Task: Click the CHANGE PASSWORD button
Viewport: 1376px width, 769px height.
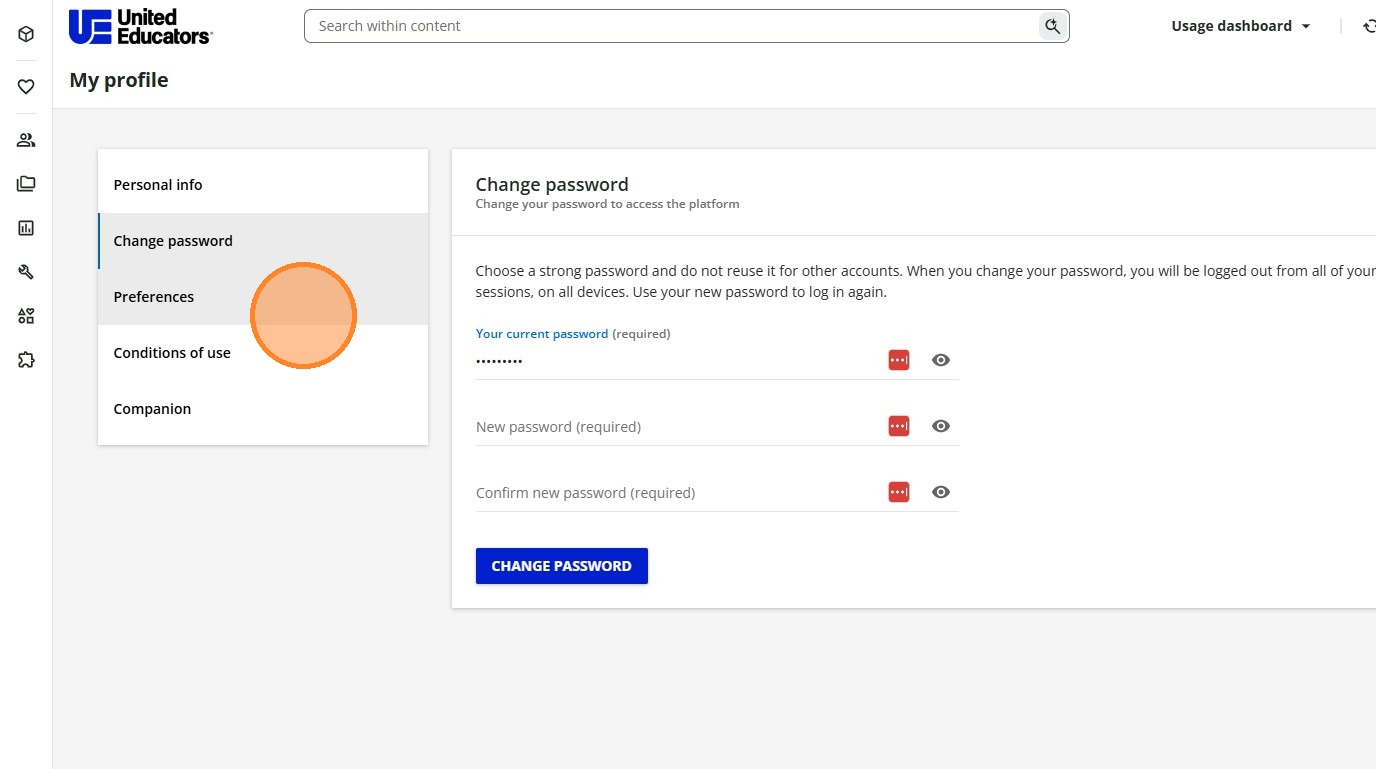Action: pyautogui.click(x=562, y=566)
